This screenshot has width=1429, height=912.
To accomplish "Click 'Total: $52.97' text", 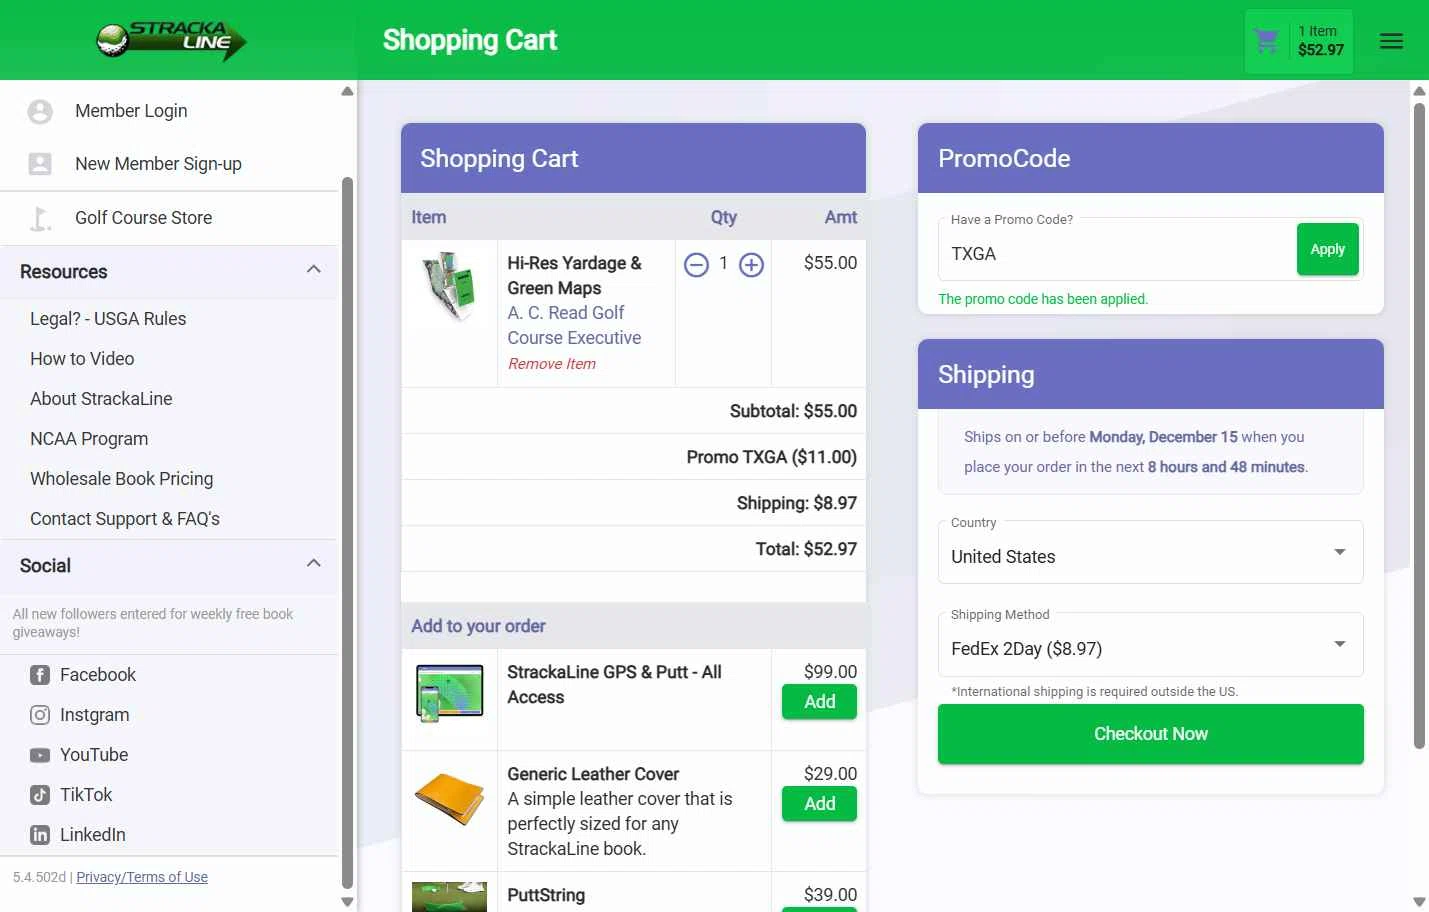I will pyautogui.click(x=806, y=549).
